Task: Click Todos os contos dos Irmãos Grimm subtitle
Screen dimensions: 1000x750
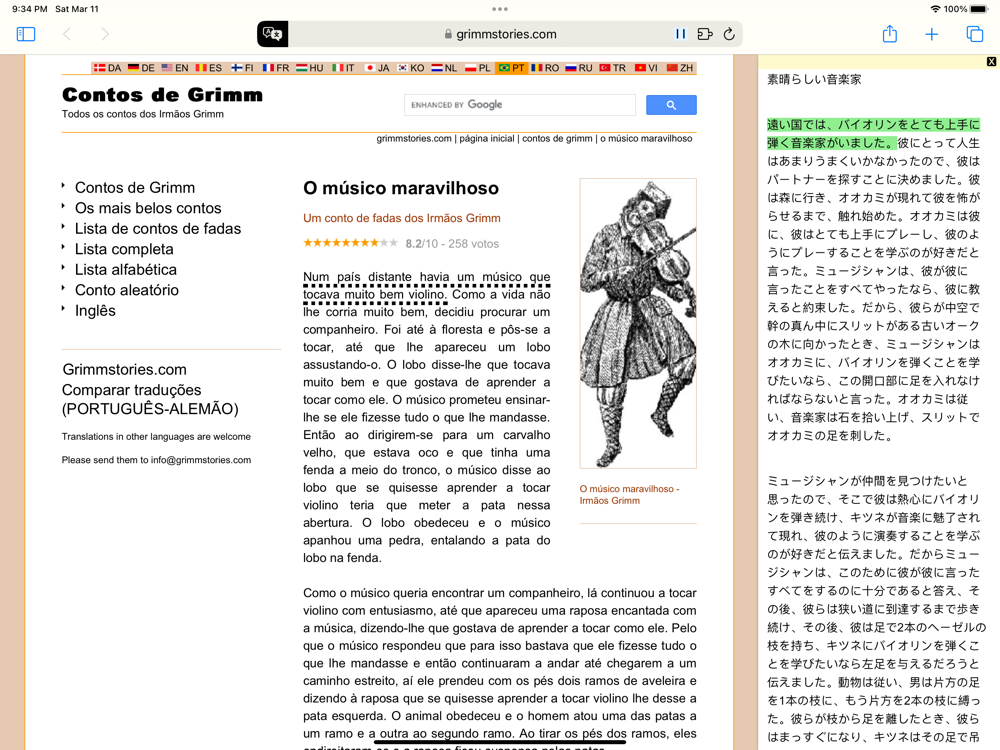Action: pos(143,114)
